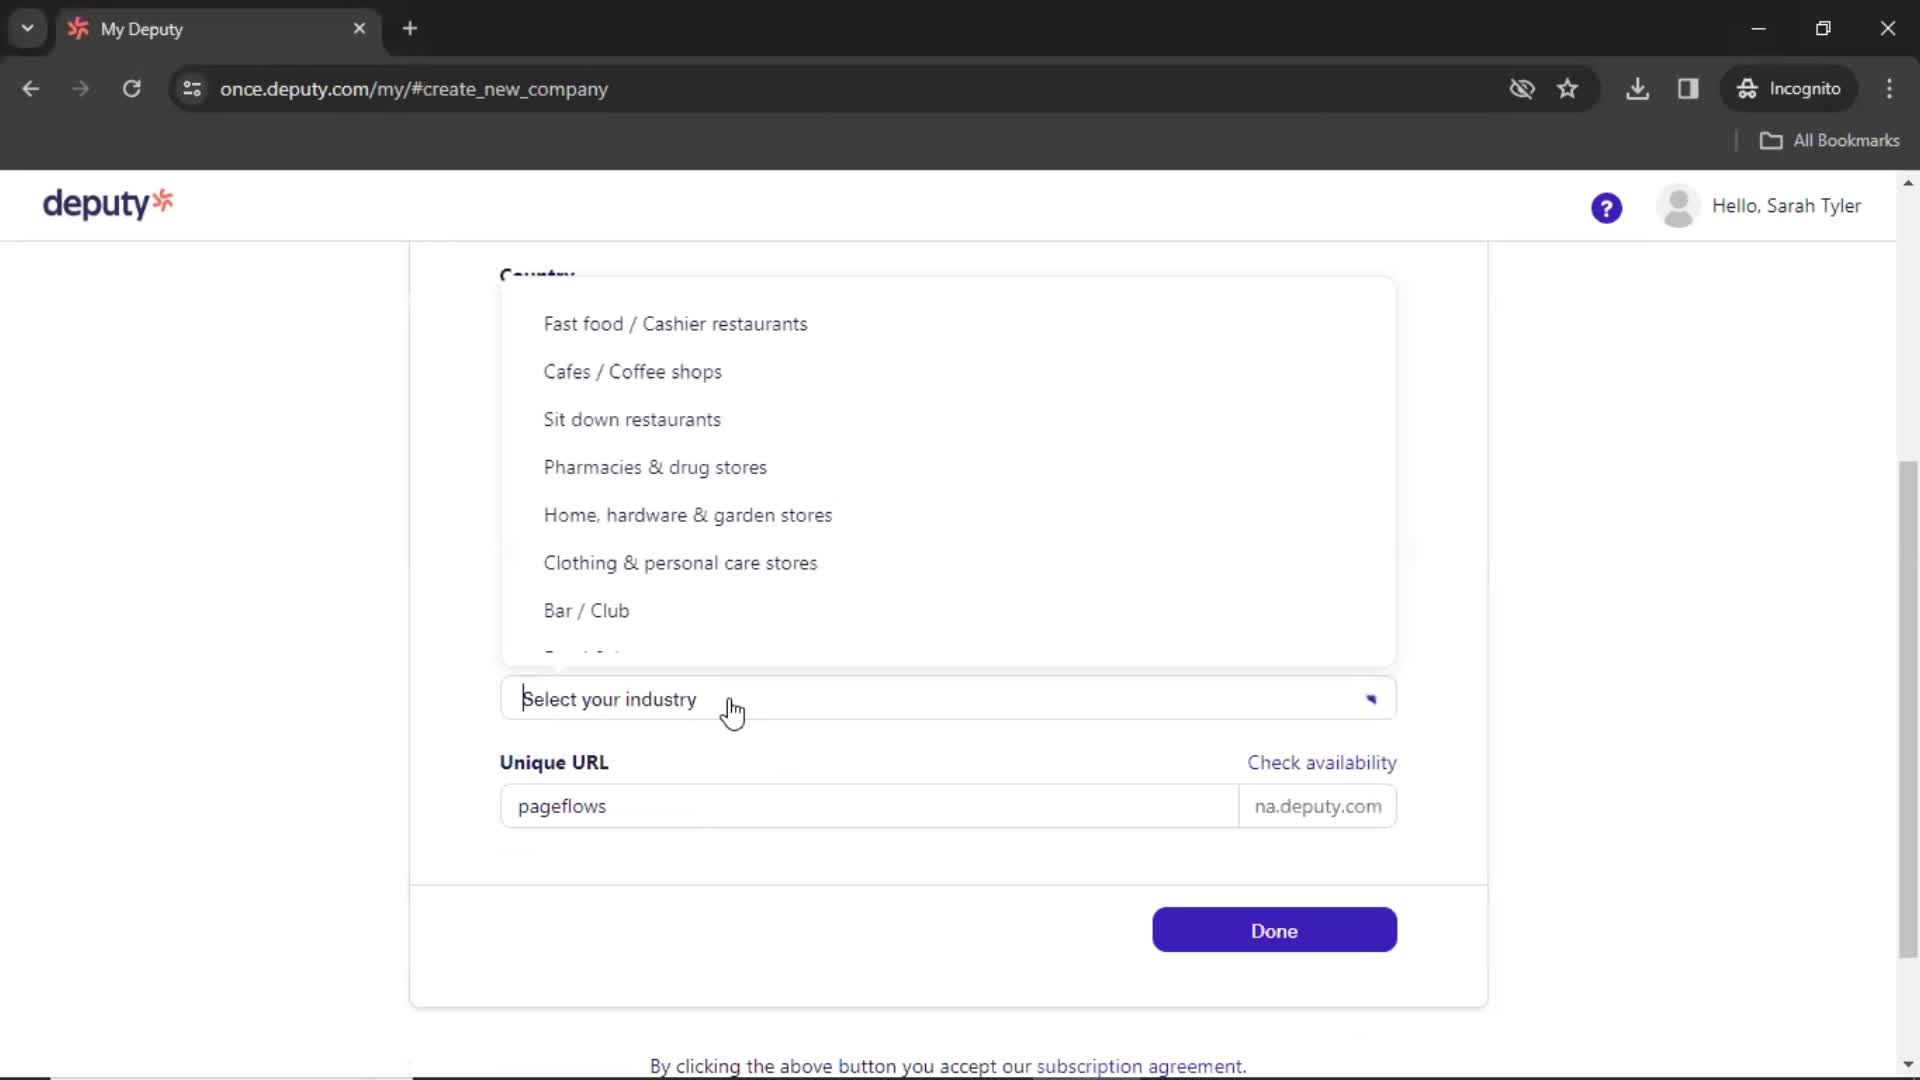Click the browser reader view icon
The image size is (1920, 1080).
click(1689, 88)
